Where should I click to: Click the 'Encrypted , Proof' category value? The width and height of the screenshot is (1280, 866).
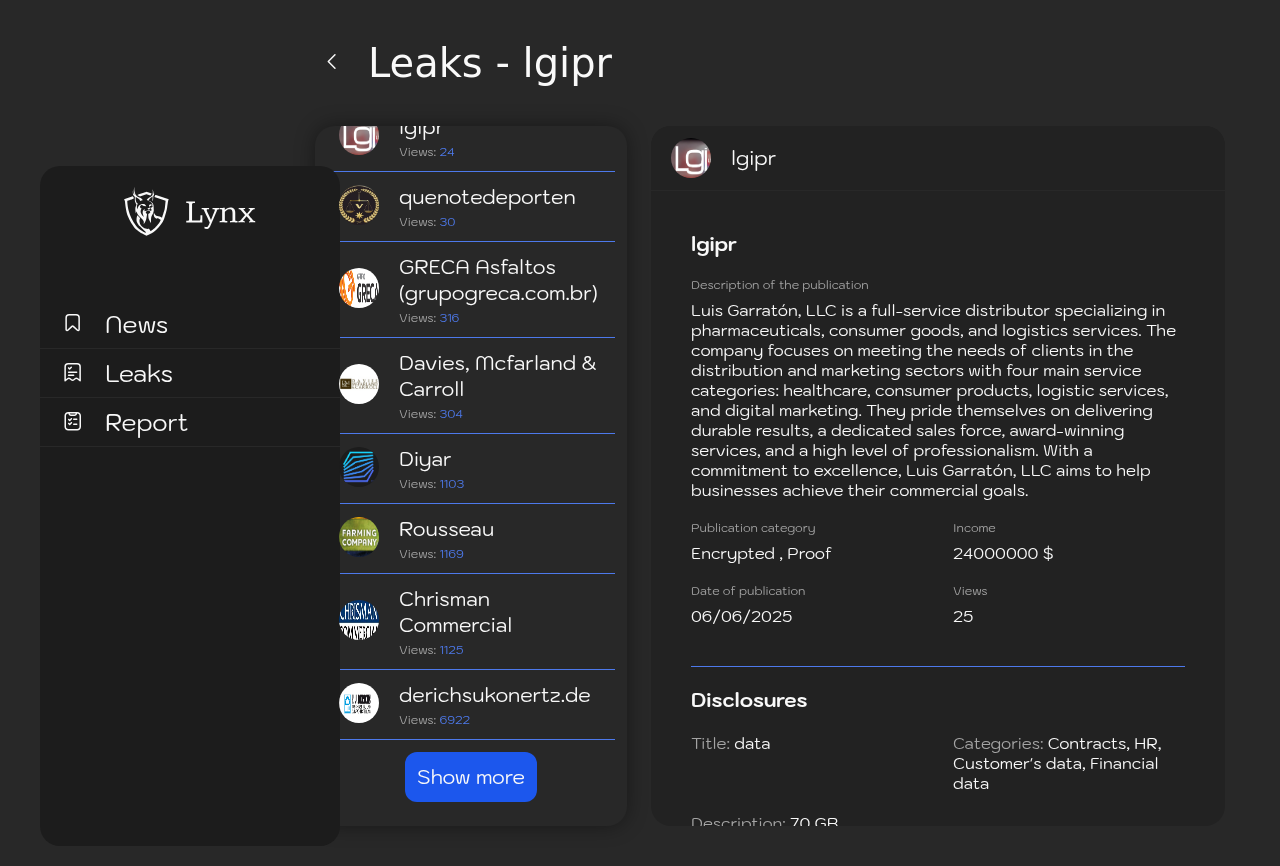pos(761,553)
